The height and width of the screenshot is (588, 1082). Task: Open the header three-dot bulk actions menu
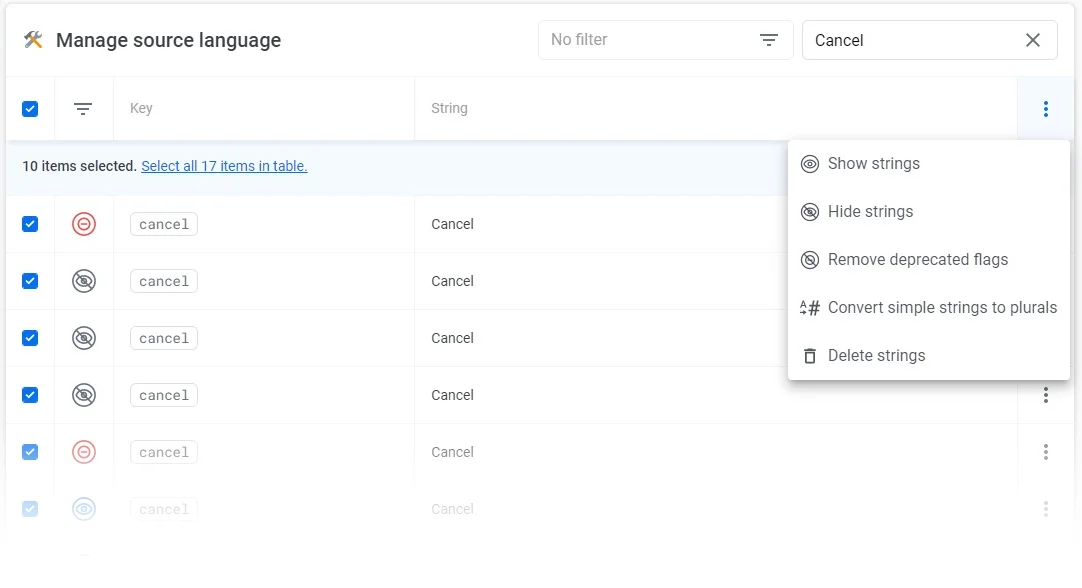pyautogui.click(x=1045, y=109)
